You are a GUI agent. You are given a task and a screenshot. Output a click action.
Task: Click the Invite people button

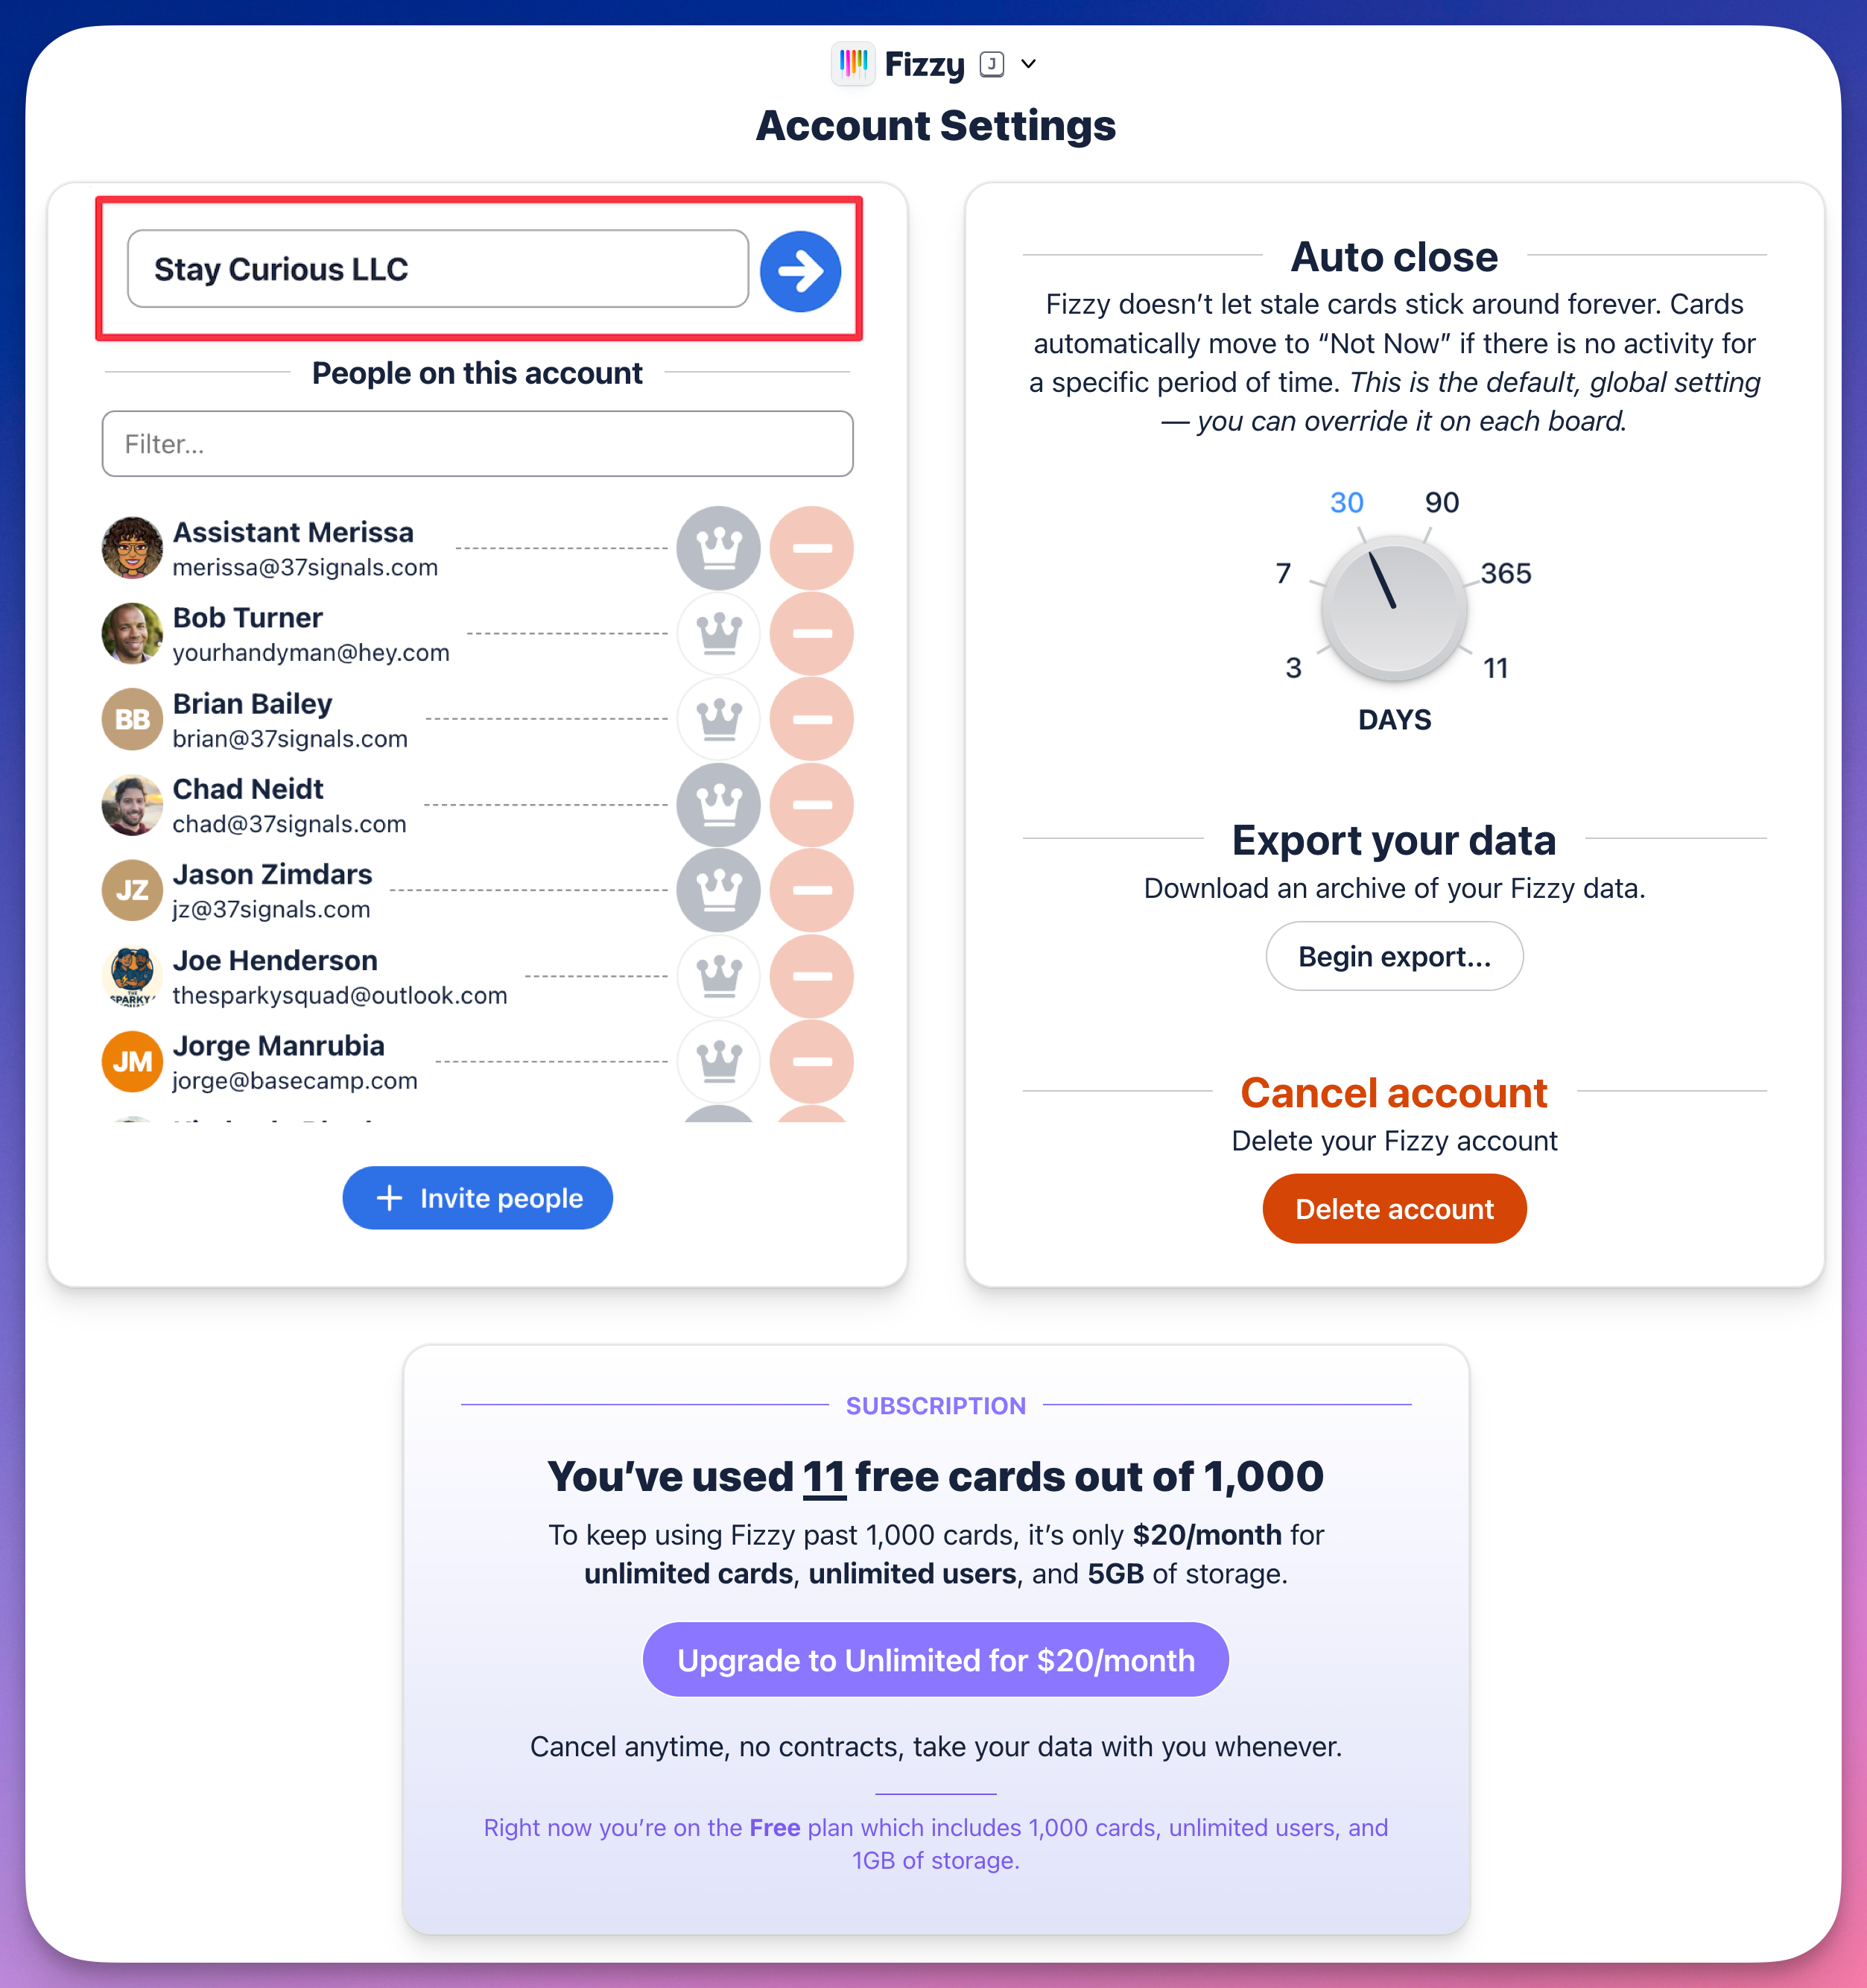pos(477,1198)
